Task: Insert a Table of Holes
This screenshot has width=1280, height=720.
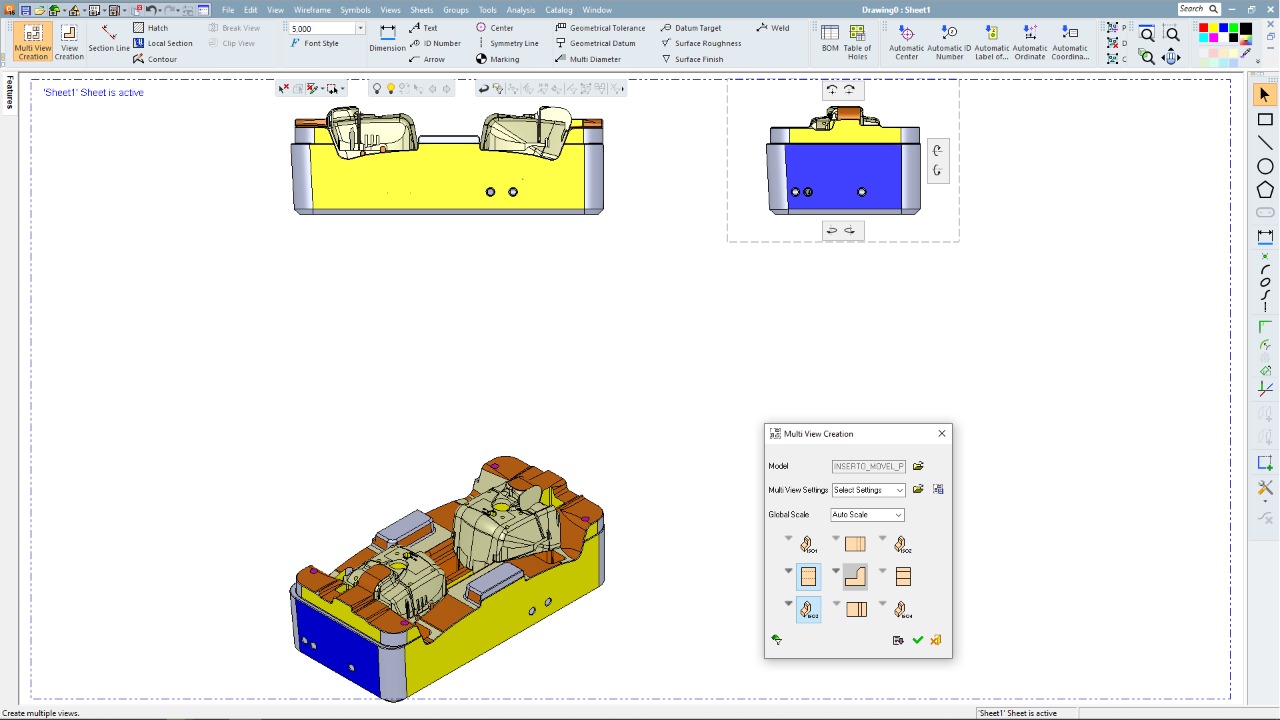Action: click(858, 40)
